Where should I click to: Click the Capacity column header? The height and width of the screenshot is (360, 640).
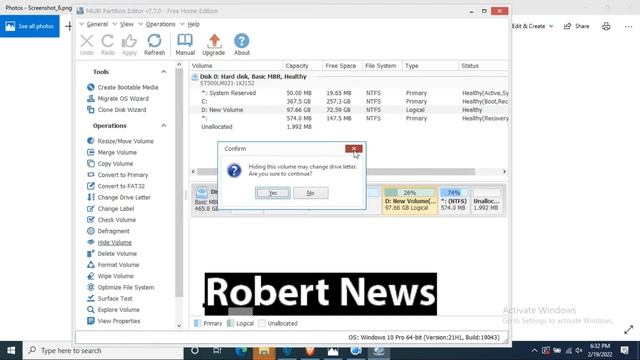point(302,66)
